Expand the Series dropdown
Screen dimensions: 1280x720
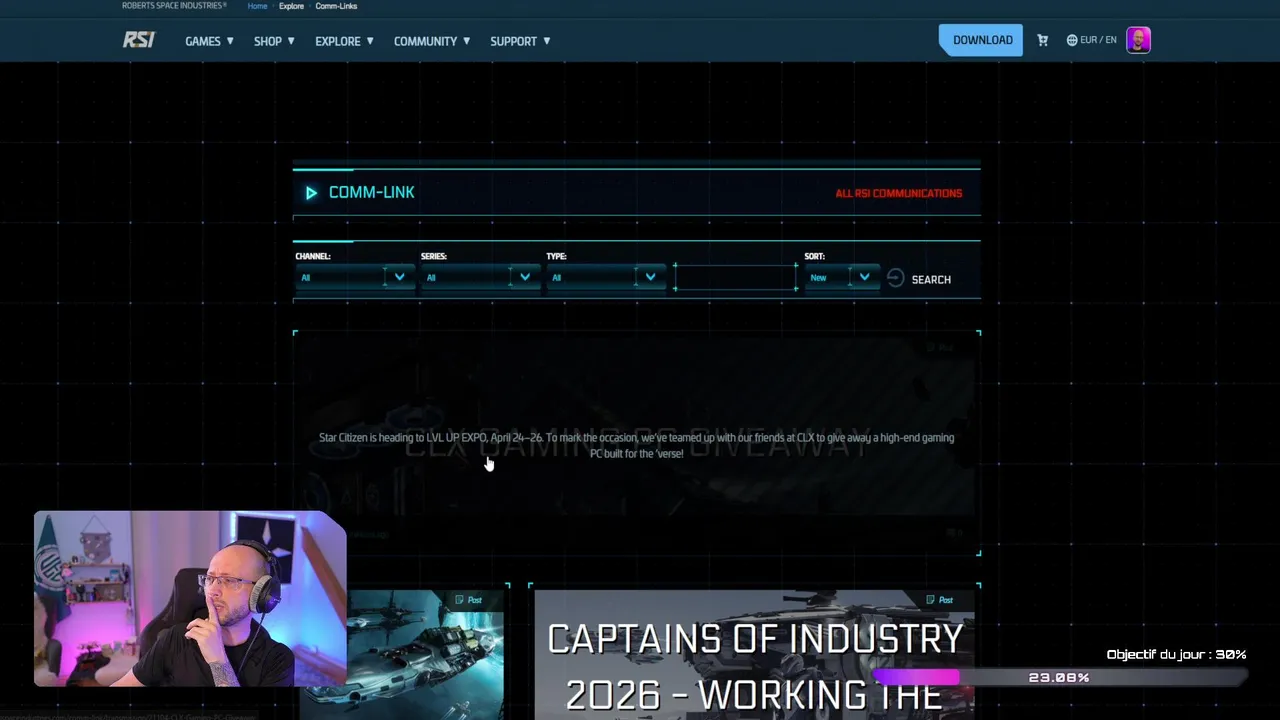(x=480, y=278)
